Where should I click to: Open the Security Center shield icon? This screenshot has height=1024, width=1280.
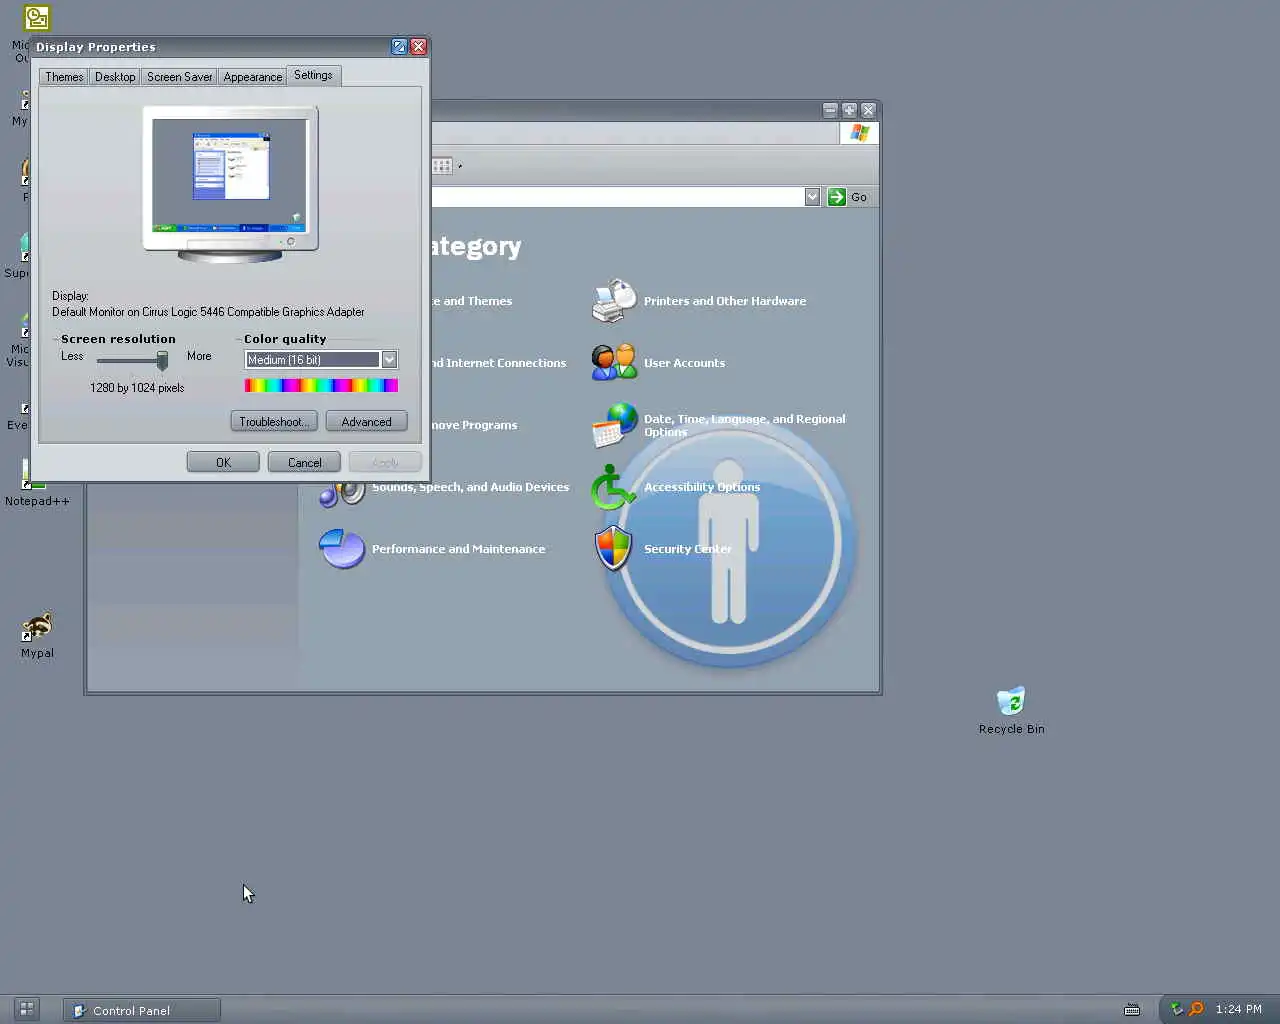(x=613, y=548)
